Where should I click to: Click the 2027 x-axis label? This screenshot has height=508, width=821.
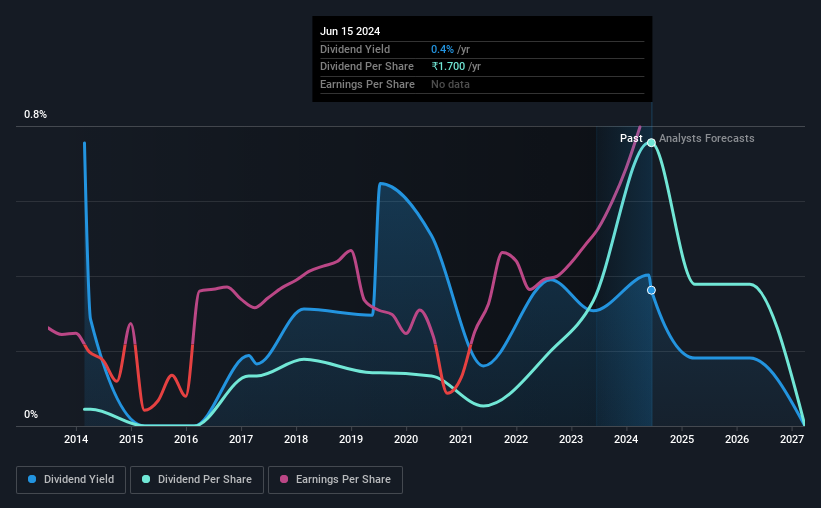click(x=792, y=439)
